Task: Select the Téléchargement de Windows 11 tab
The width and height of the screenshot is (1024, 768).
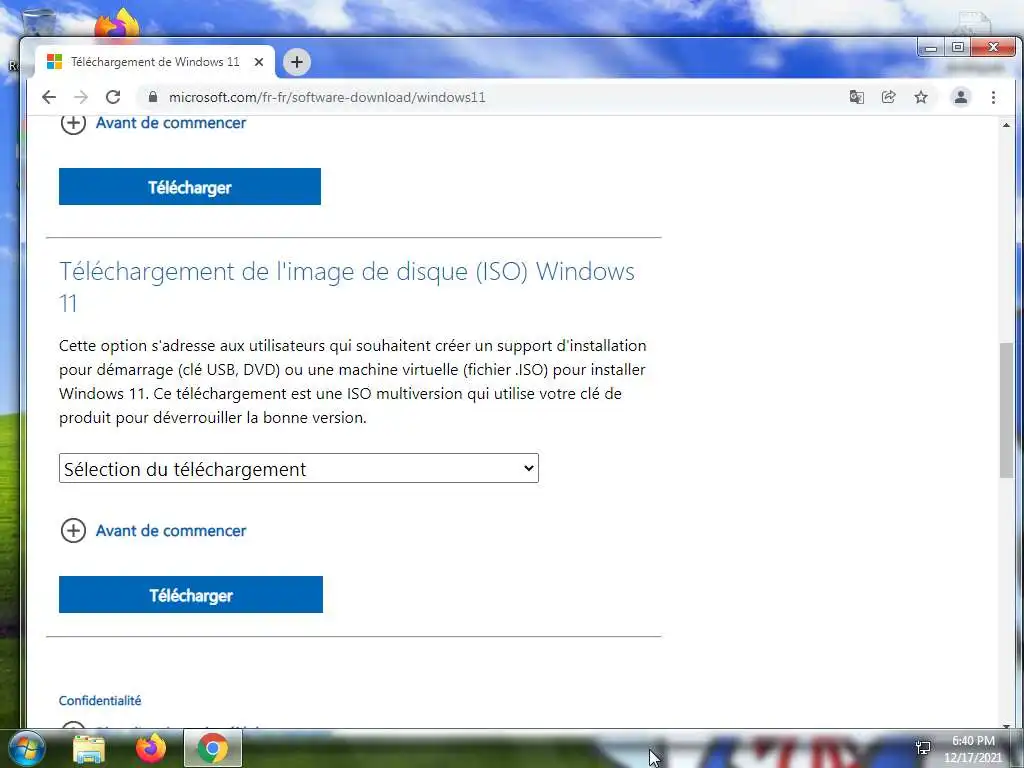Action: [x=155, y=62]
